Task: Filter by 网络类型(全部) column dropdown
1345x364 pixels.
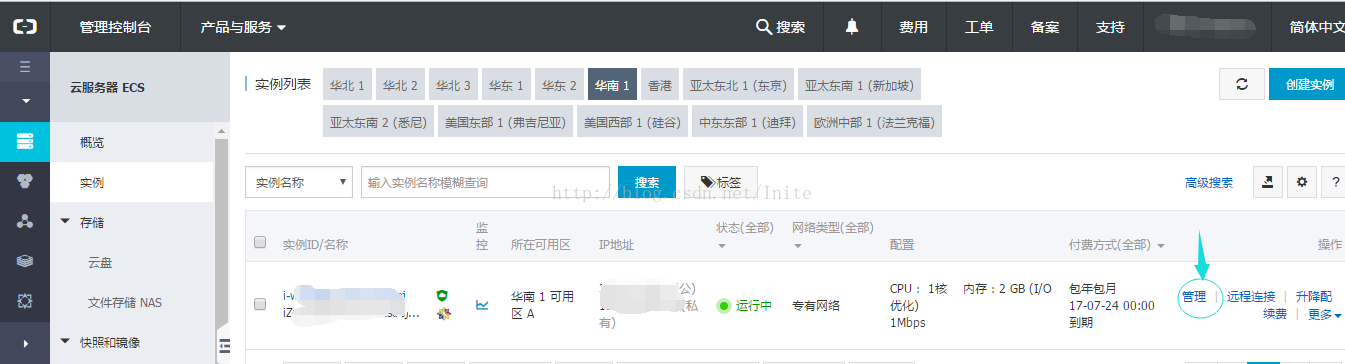Action: click(x=832, y=236)
